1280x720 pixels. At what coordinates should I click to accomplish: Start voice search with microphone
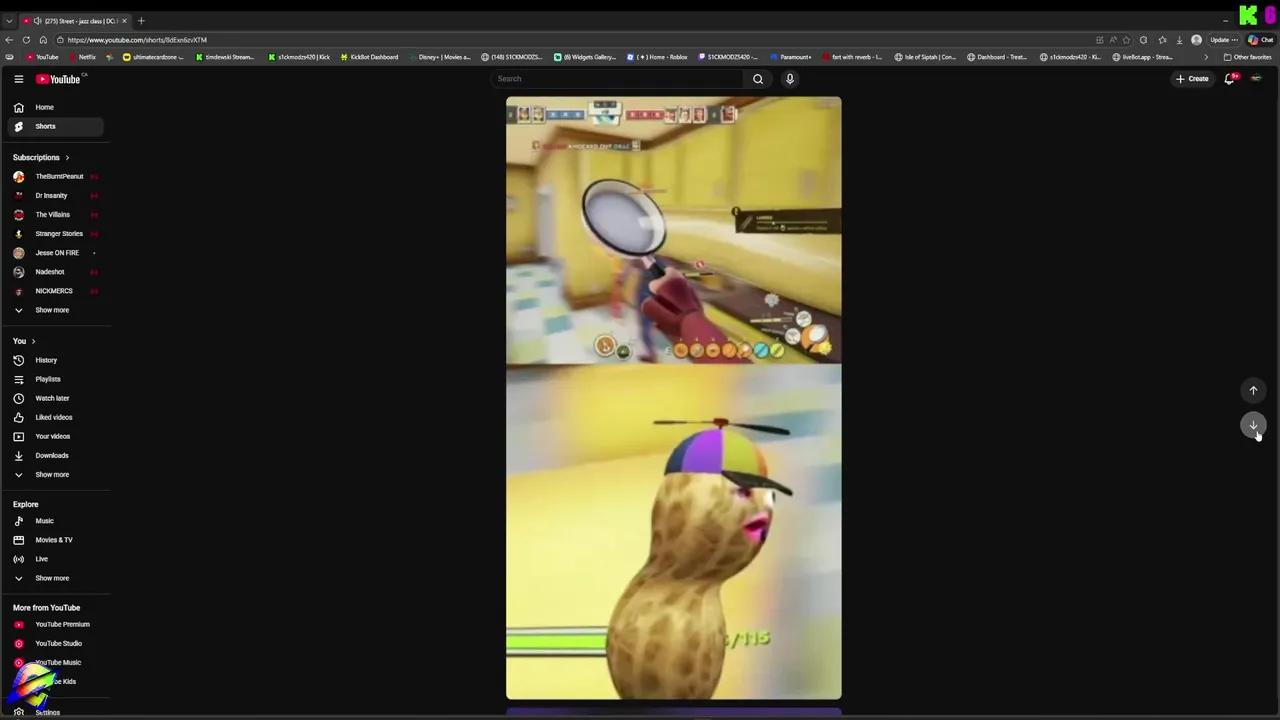tap(790, 79)
